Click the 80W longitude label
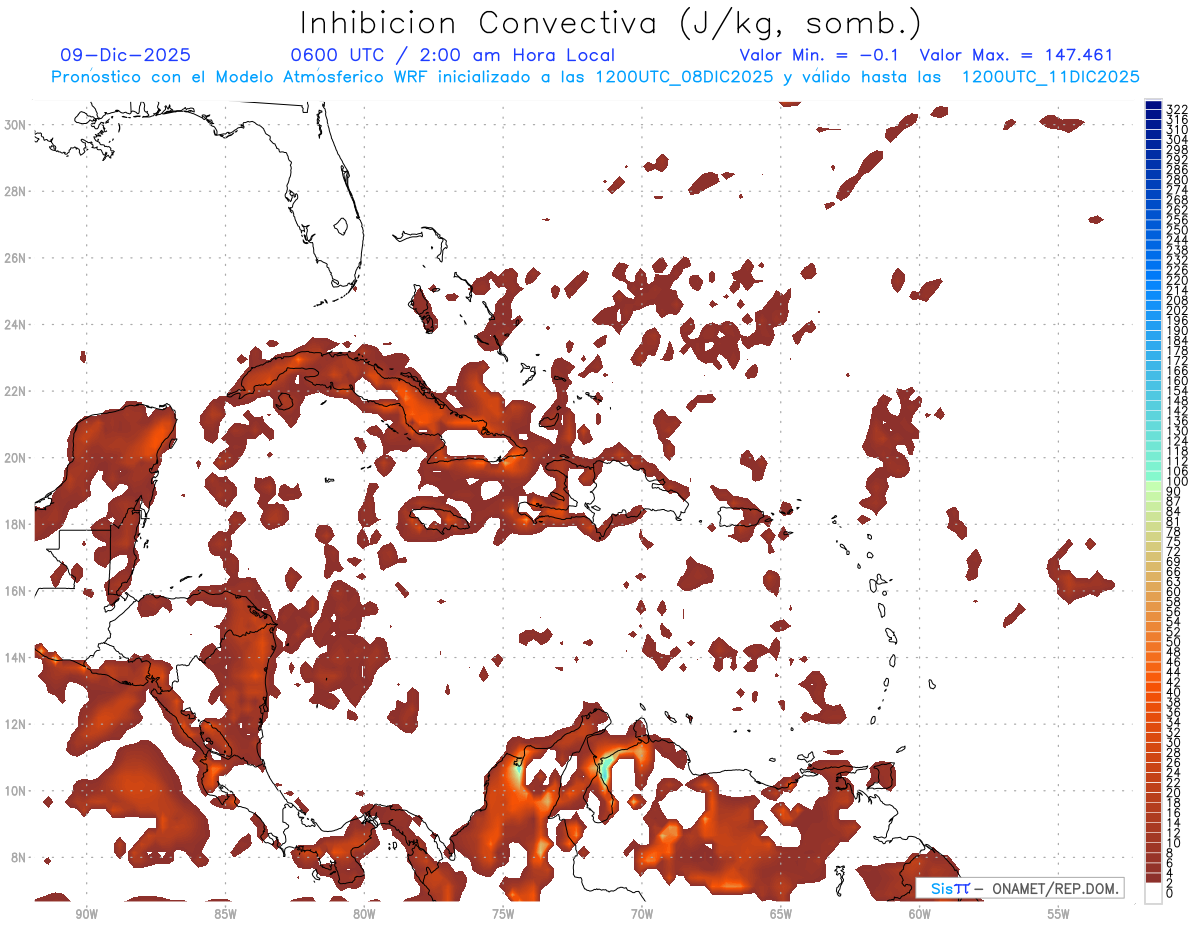Viewport: 1200px width, 927px height. tap(364, 914)
